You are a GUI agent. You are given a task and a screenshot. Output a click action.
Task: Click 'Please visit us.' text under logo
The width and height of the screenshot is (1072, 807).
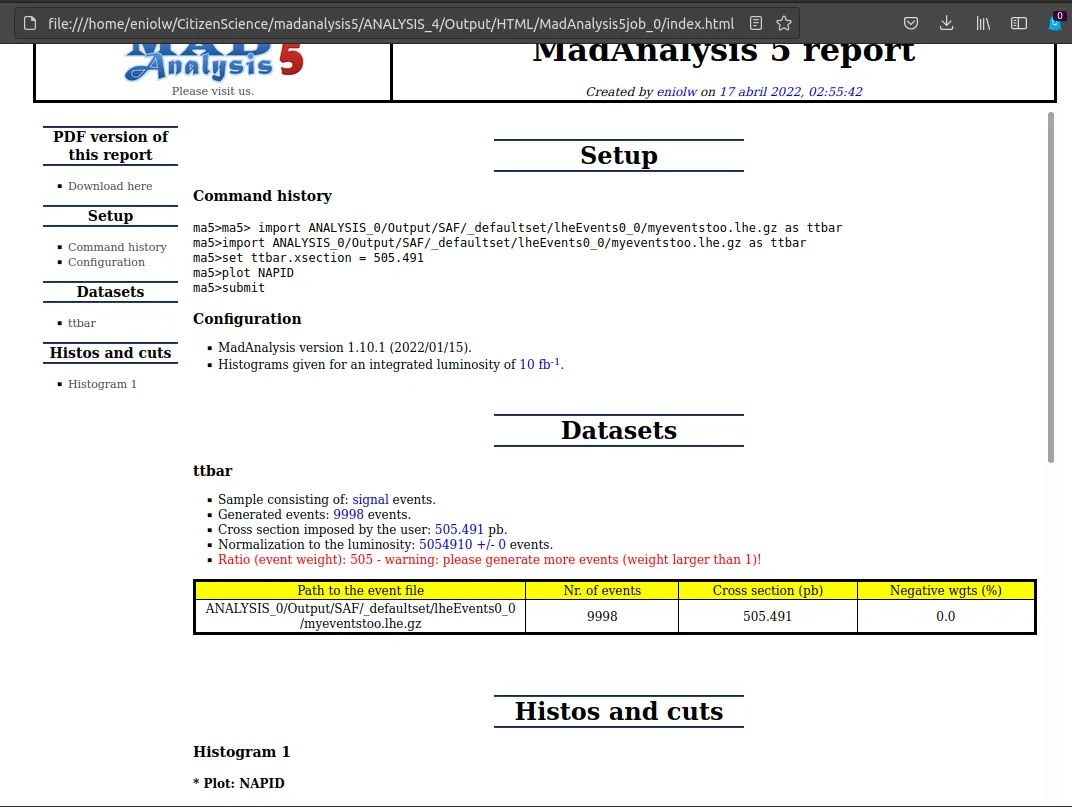click(213, 91)
